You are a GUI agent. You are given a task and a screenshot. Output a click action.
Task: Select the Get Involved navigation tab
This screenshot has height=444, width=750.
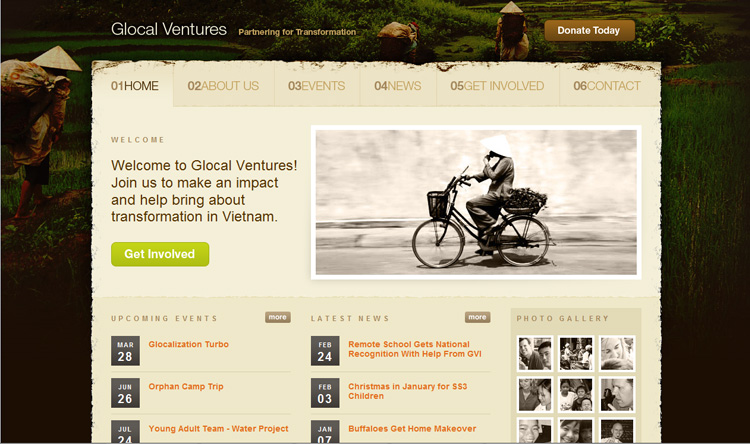tap(497, 86)
